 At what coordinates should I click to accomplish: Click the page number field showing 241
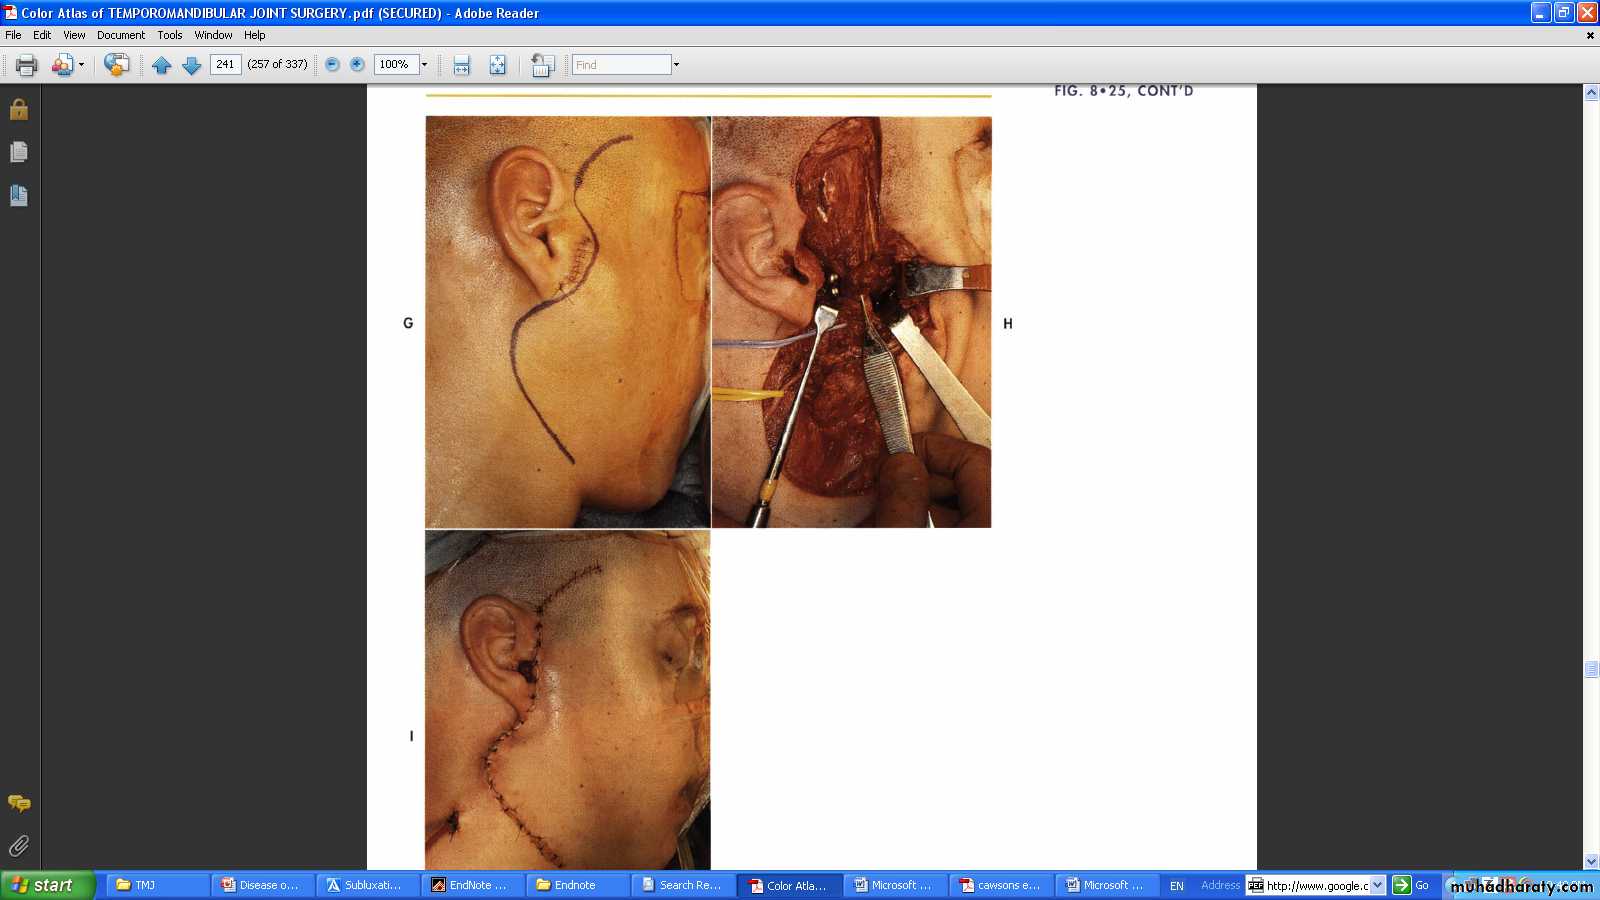(225, 64)
